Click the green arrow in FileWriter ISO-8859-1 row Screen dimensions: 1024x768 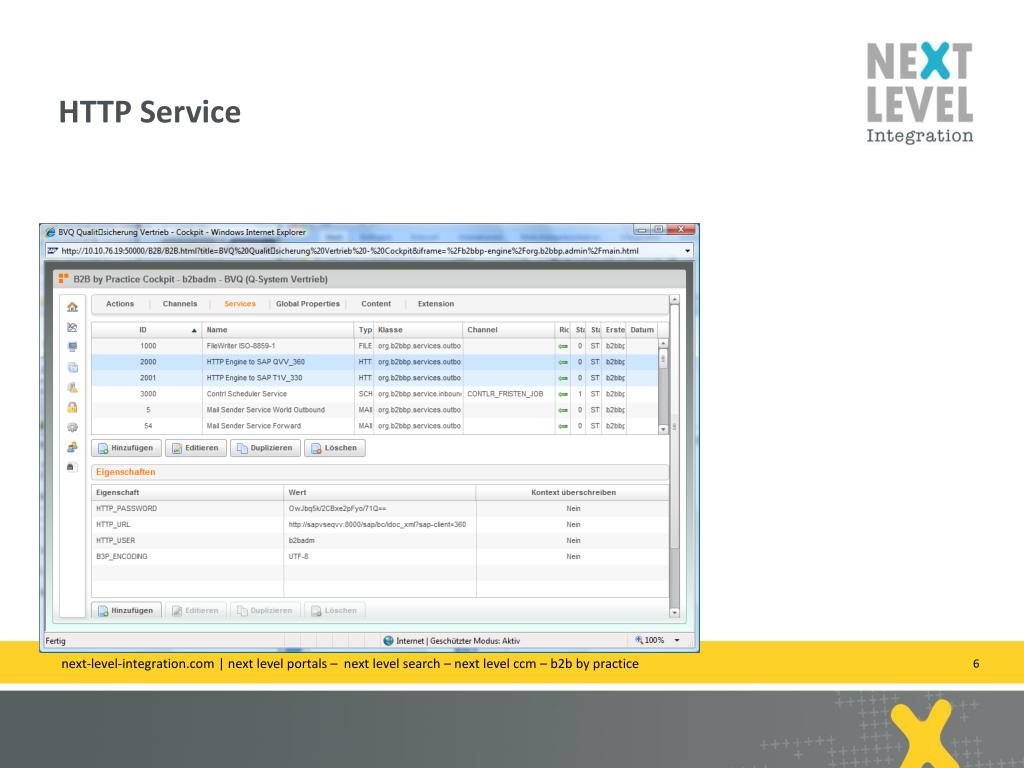pos(563,346)
